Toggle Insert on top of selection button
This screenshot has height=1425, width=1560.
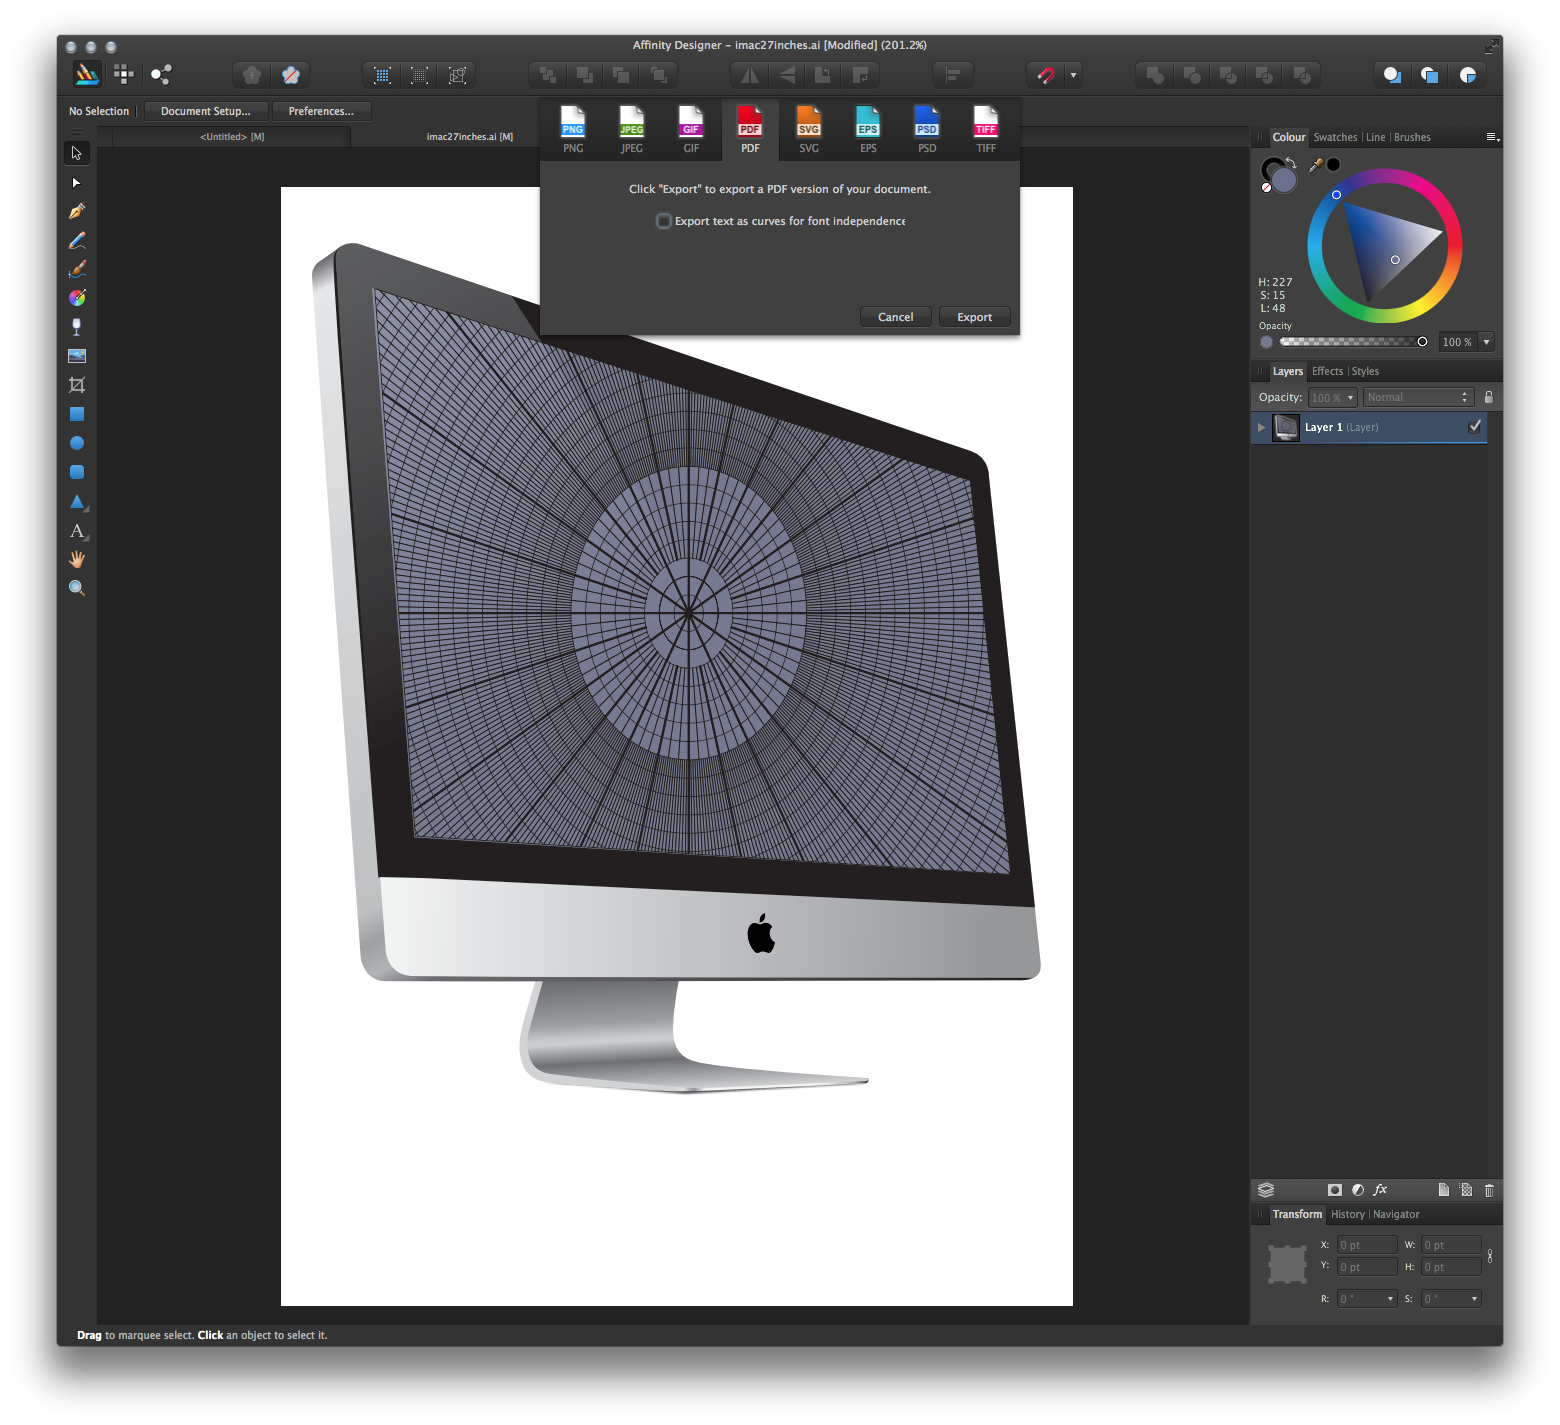(x=1430, y=75)
